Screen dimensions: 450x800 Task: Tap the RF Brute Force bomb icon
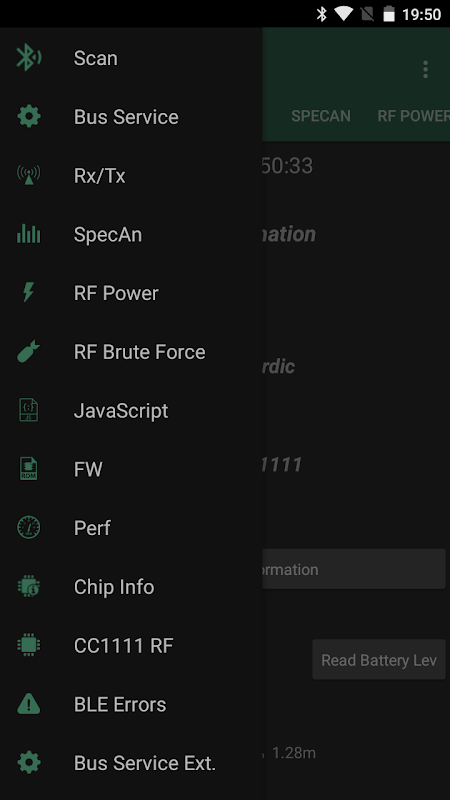click(29, 352)
